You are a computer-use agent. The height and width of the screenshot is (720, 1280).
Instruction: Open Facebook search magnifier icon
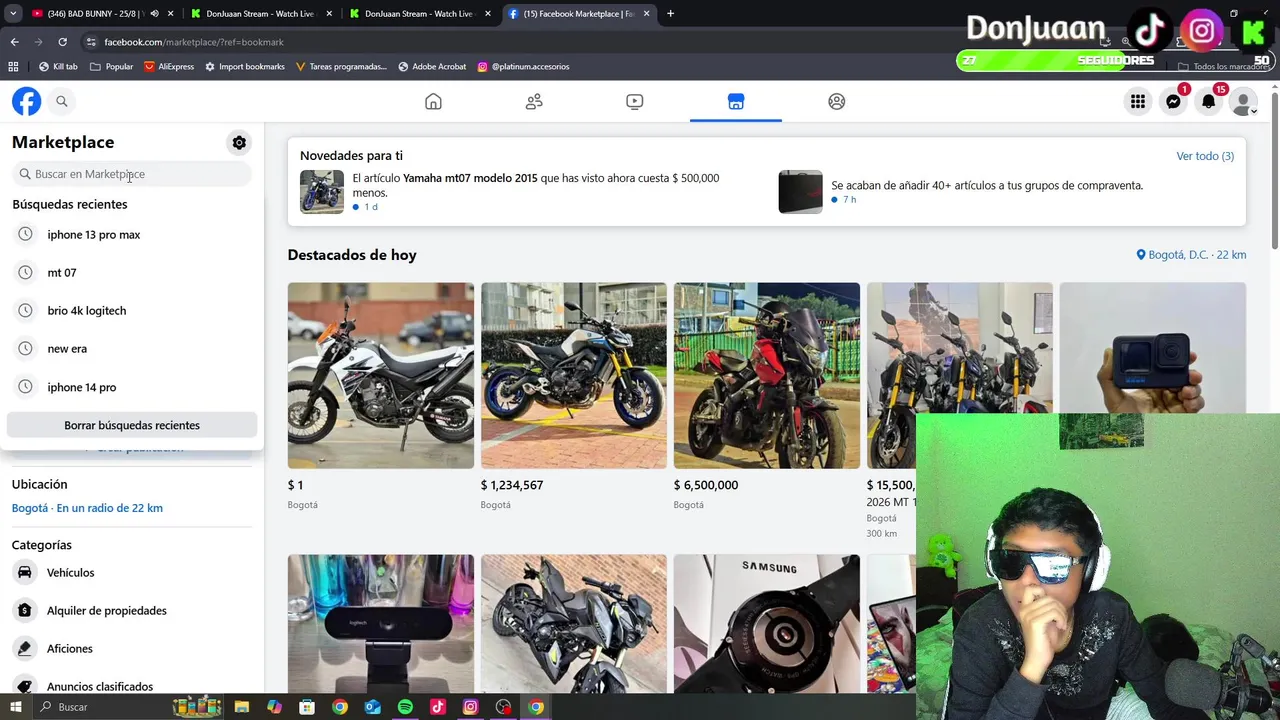click(62, 101)
